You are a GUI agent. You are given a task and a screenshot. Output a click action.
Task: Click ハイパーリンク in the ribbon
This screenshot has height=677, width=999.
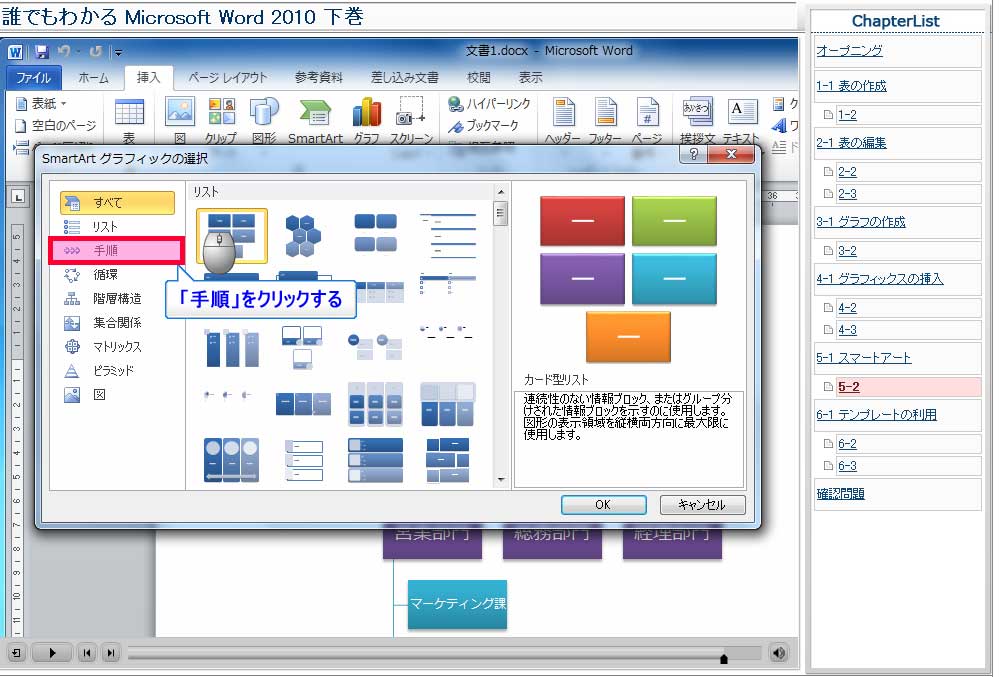coord(489,104)
